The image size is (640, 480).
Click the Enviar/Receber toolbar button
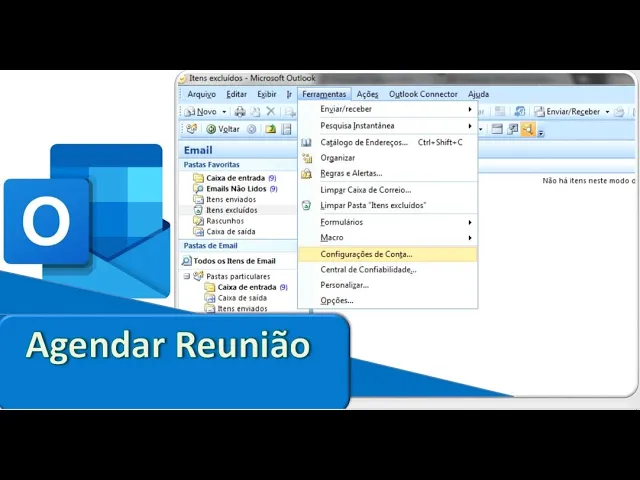[x=567, y=111]
